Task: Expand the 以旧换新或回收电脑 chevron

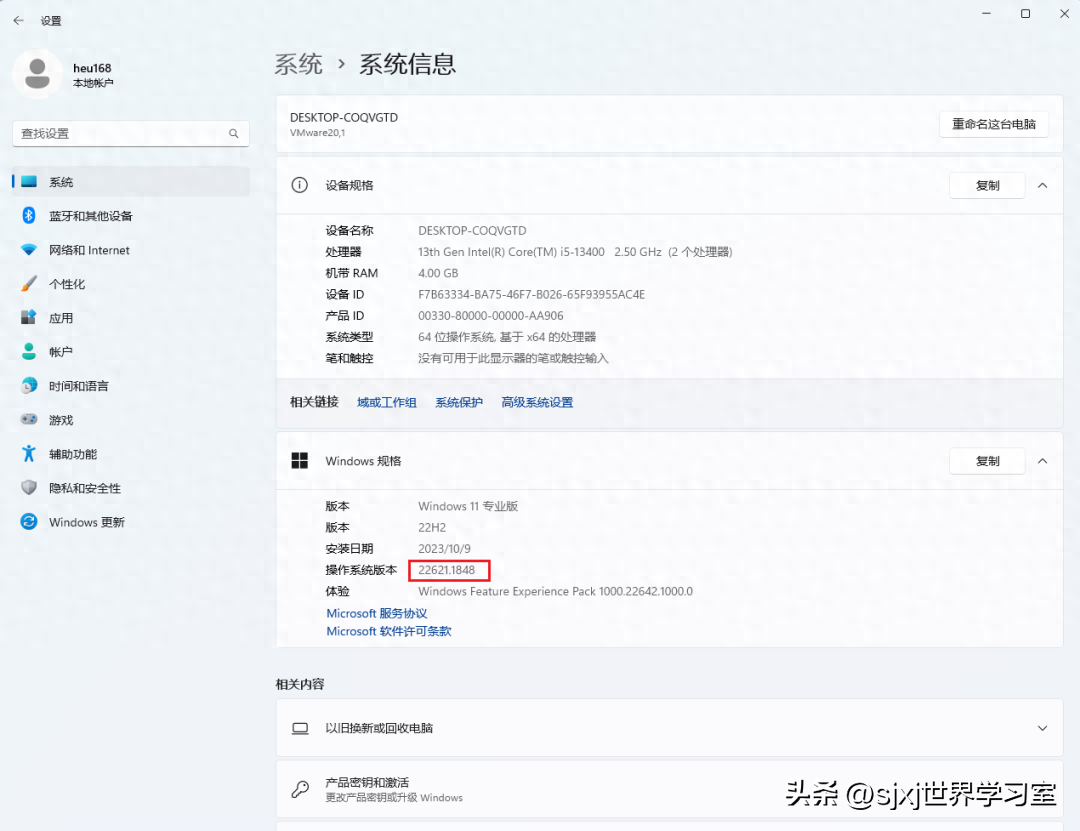Action: point(1043,728)
